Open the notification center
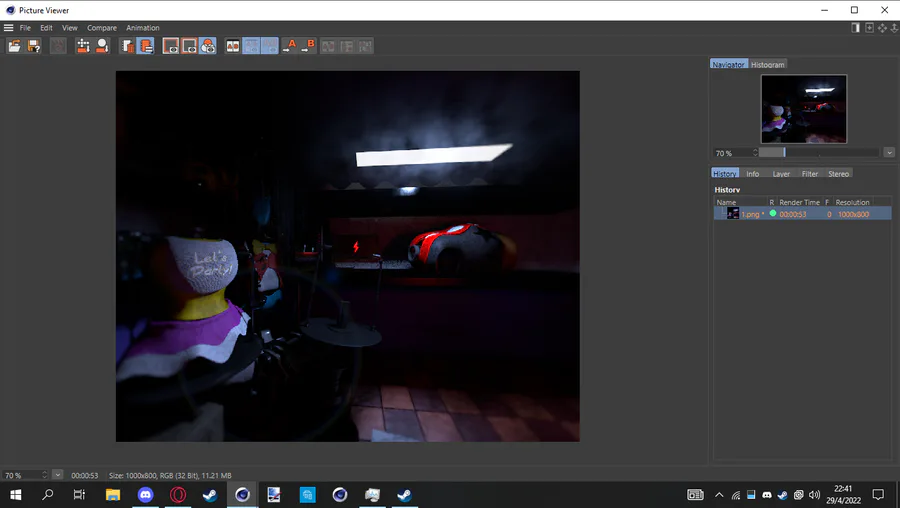The height and width of the screenshot is (508, 900). point(878,494)
